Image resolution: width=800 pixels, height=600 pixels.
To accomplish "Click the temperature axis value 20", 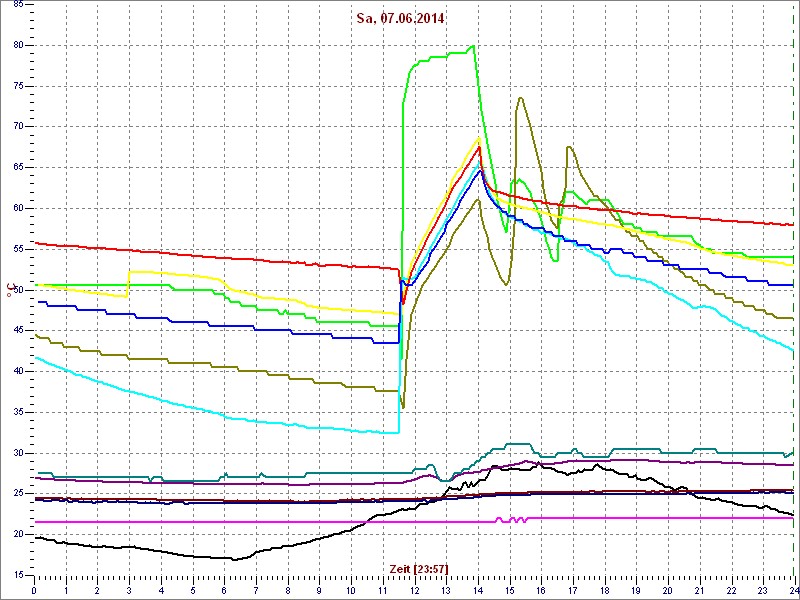I will pos(17,535).
